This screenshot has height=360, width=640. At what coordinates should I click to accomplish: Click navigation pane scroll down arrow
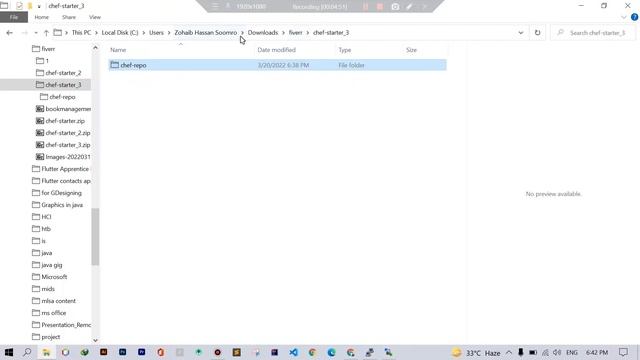pos(96,340)
